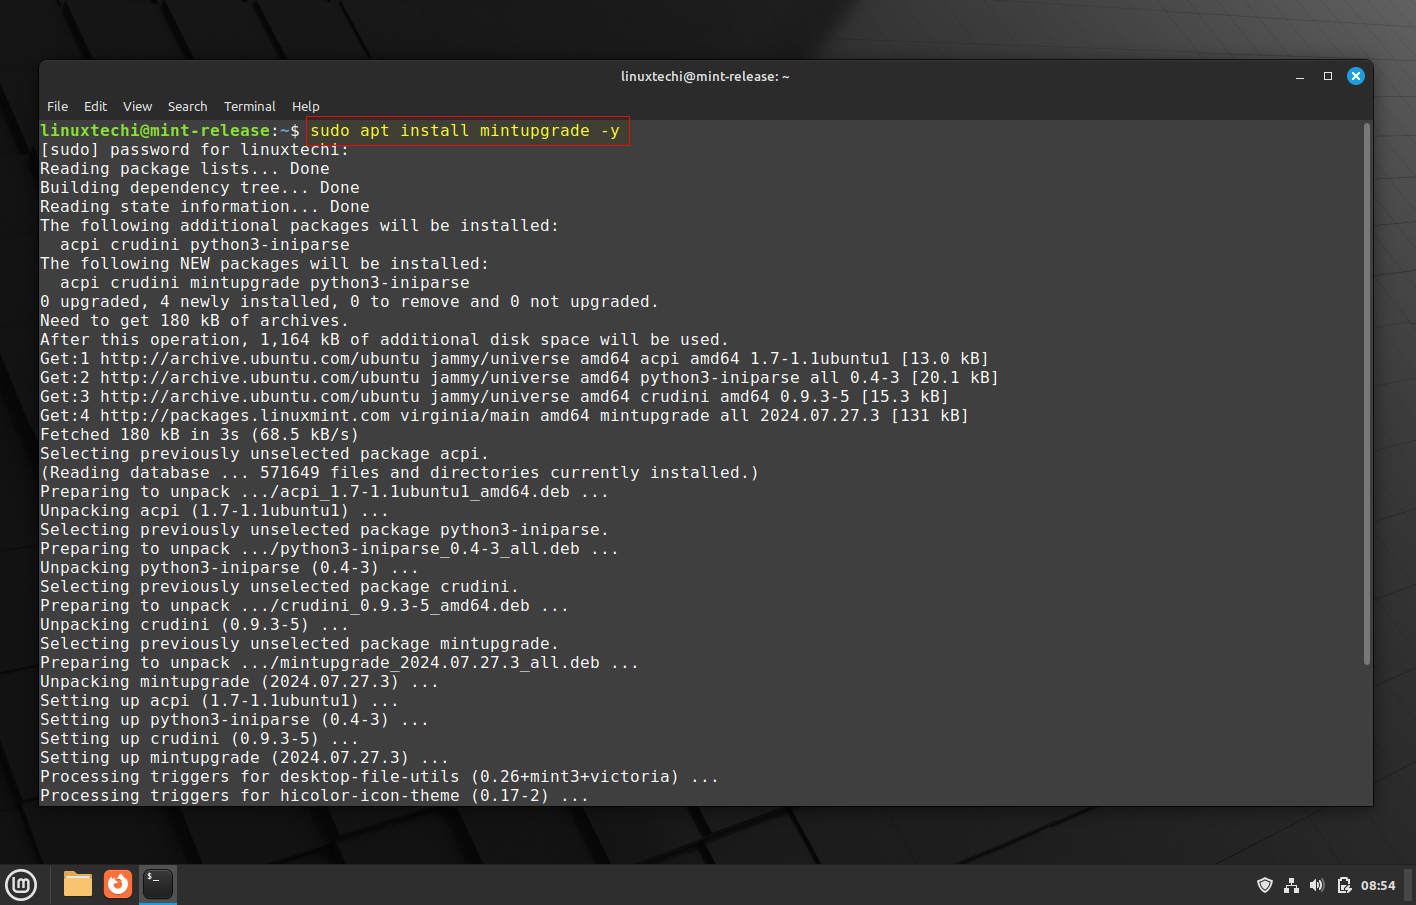Open the update manager shield tray icon
The image size is (1416, 905).
coord(1265,885)
